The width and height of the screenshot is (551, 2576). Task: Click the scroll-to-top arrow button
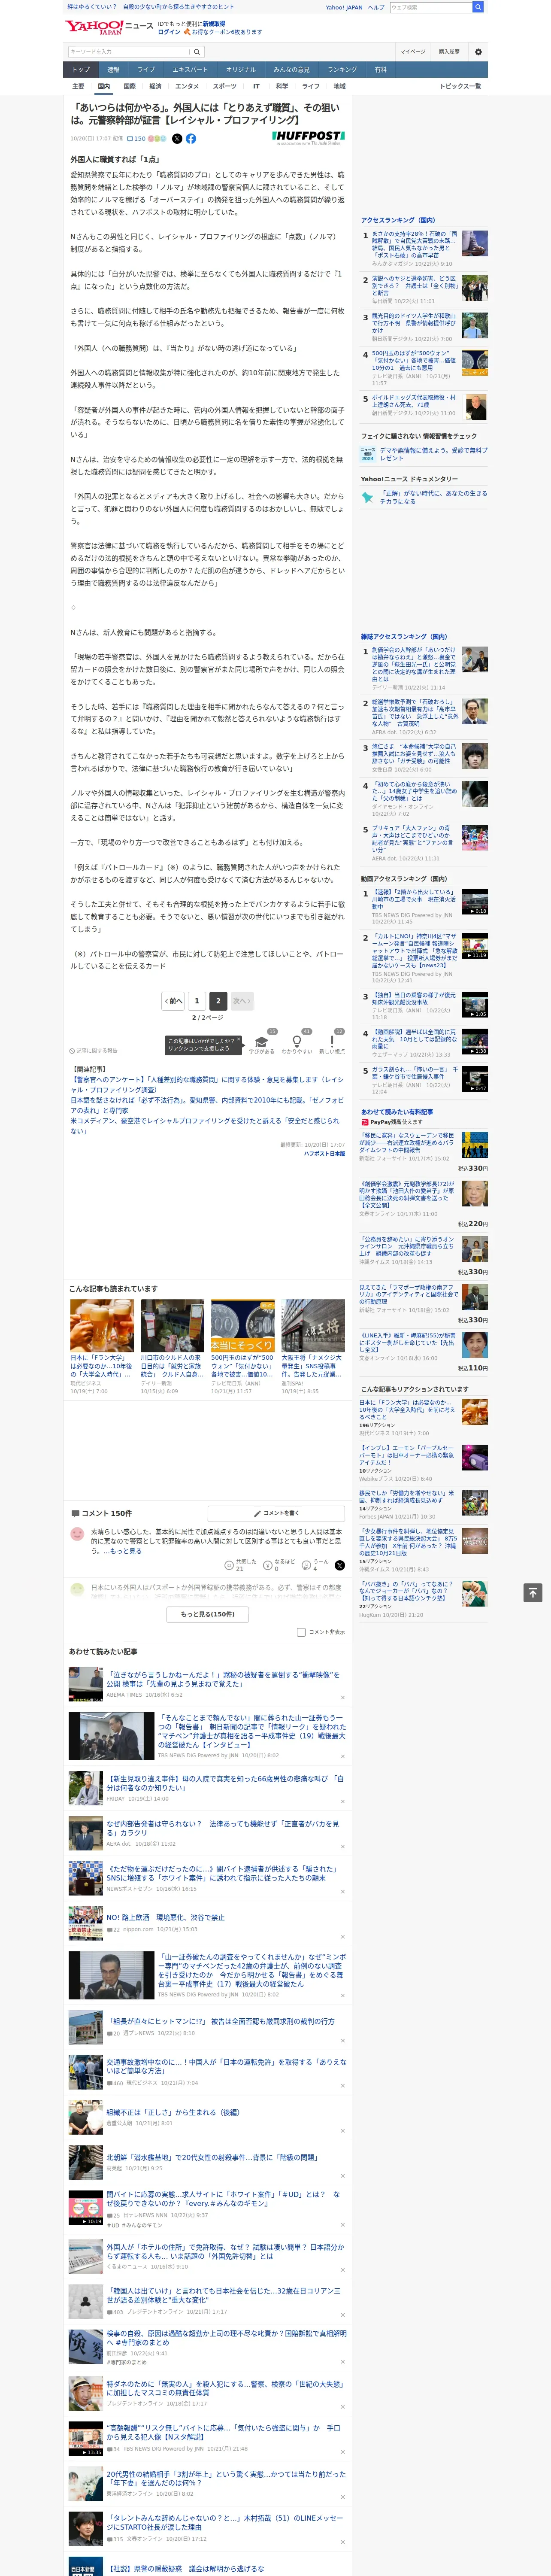tap(533, 1593)
